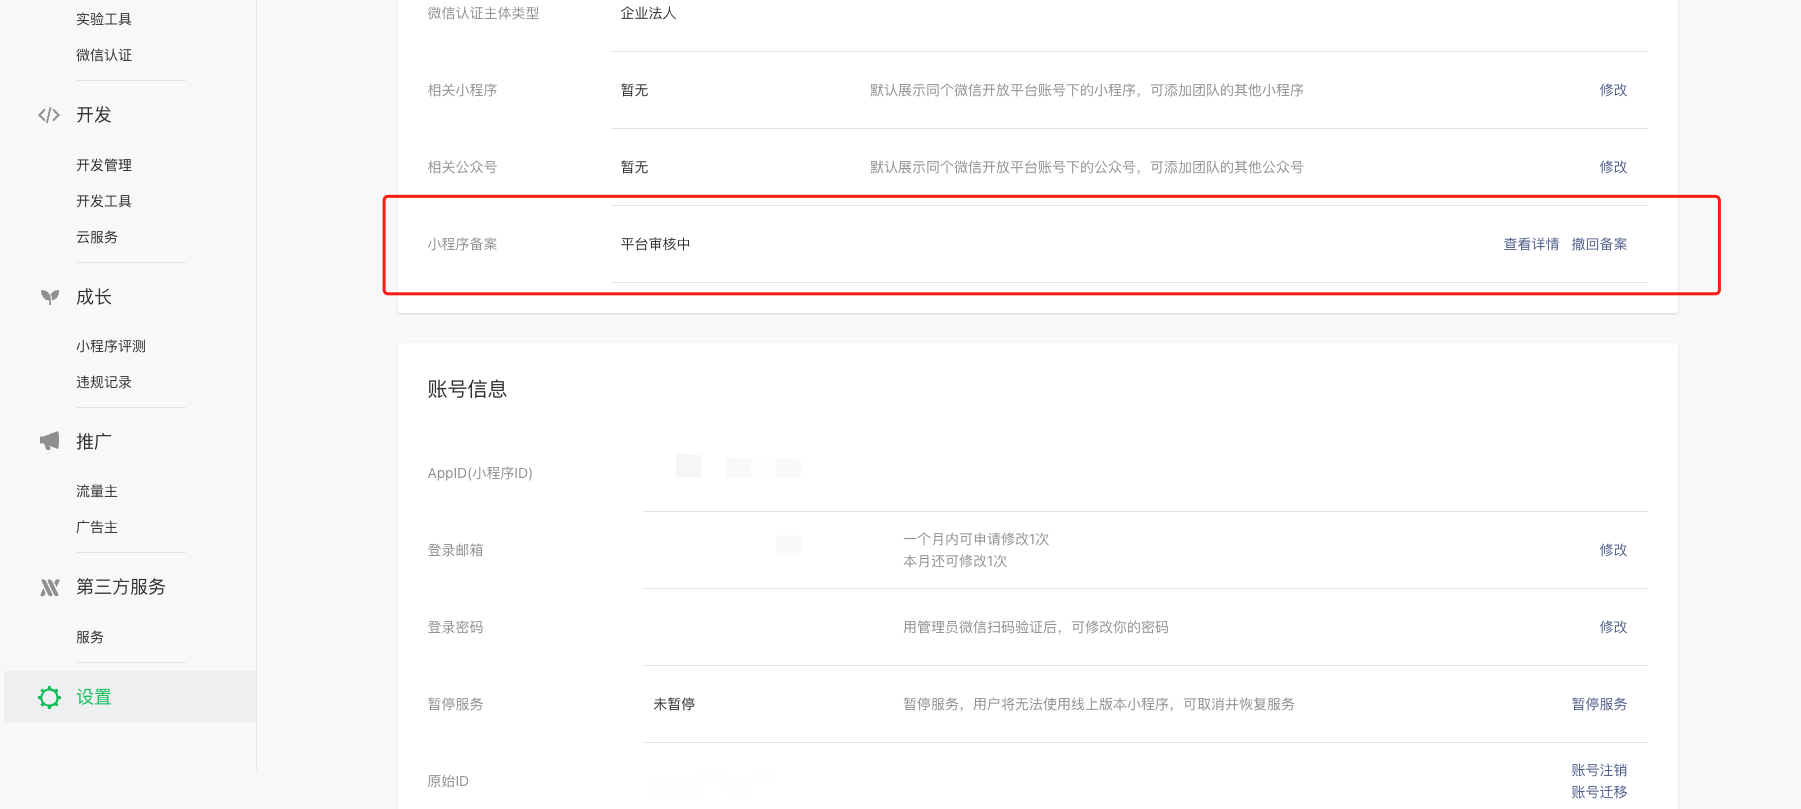Screen dimensions: 1801x809
Task: Click the 相关小程序 label
Action: tap(462, 90)
